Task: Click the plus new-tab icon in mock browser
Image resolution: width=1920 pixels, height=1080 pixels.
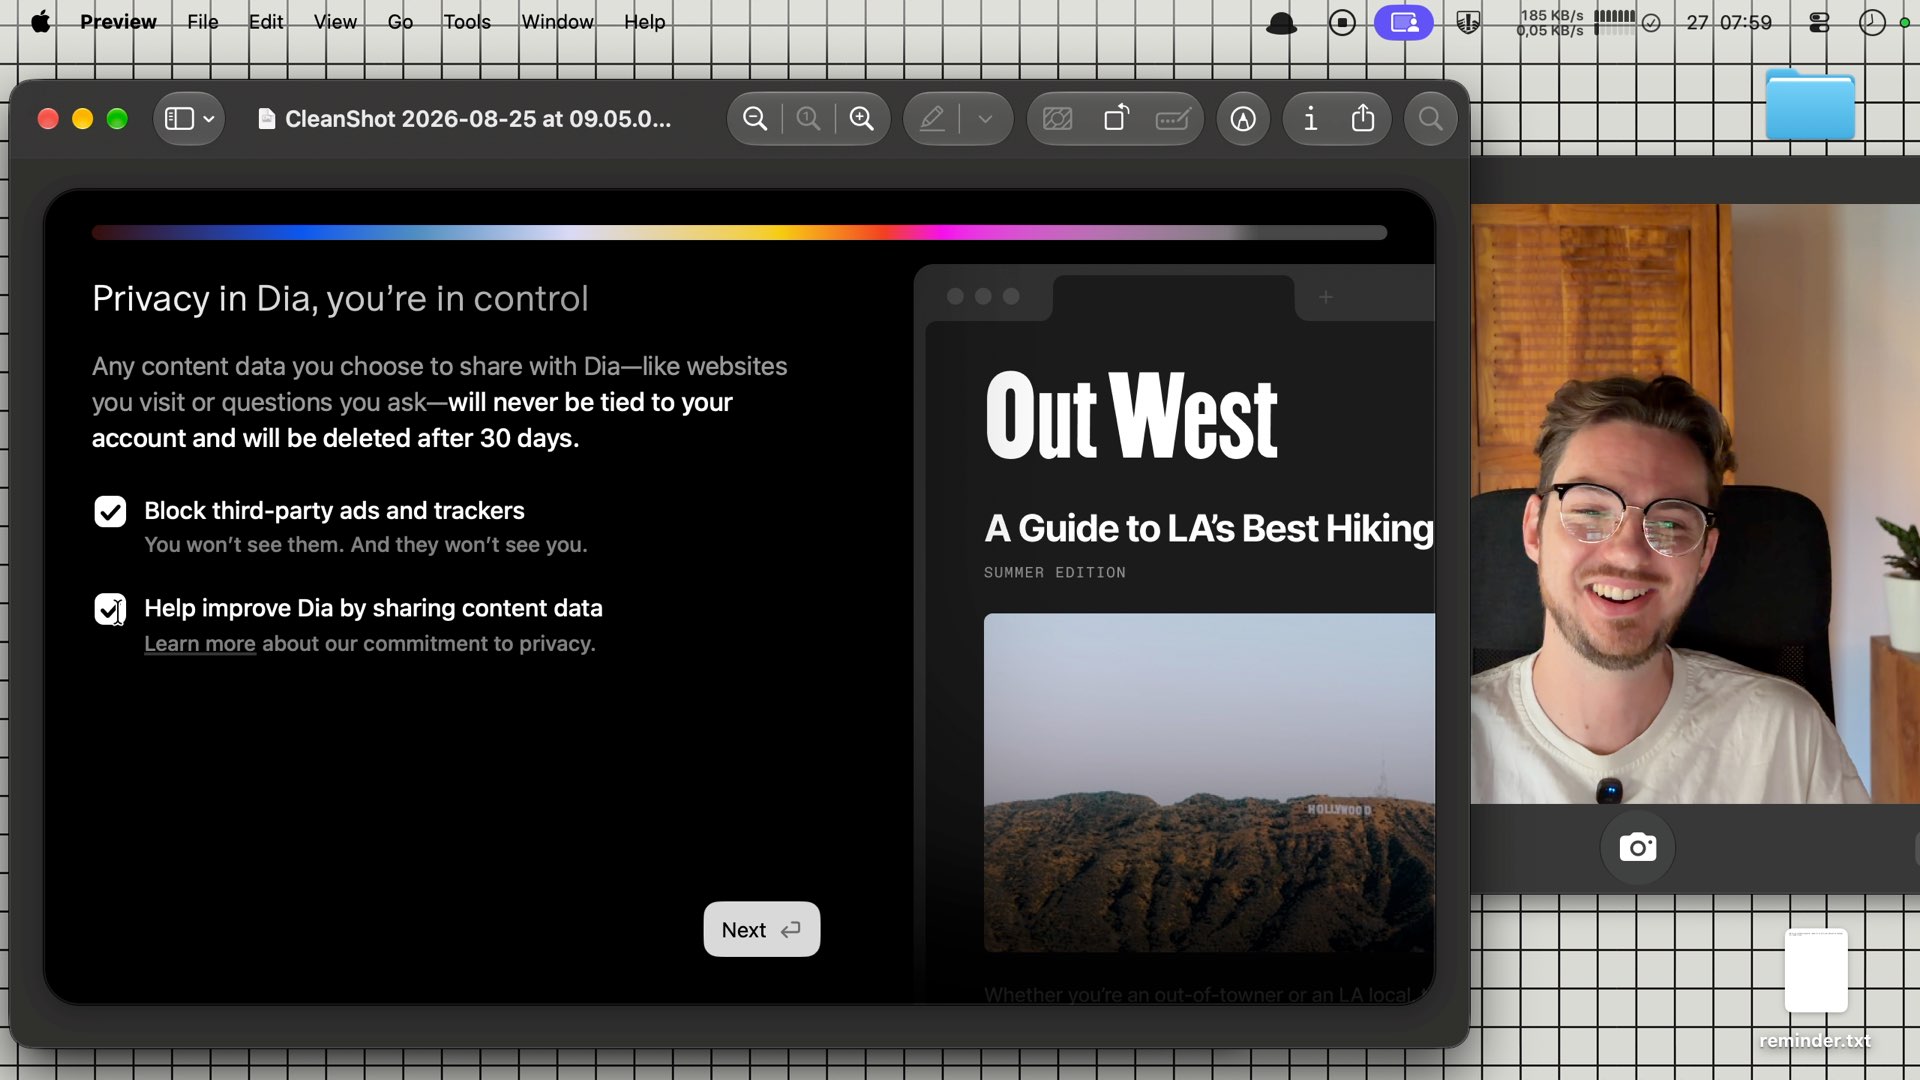Action: click(x=1325, y=297)
